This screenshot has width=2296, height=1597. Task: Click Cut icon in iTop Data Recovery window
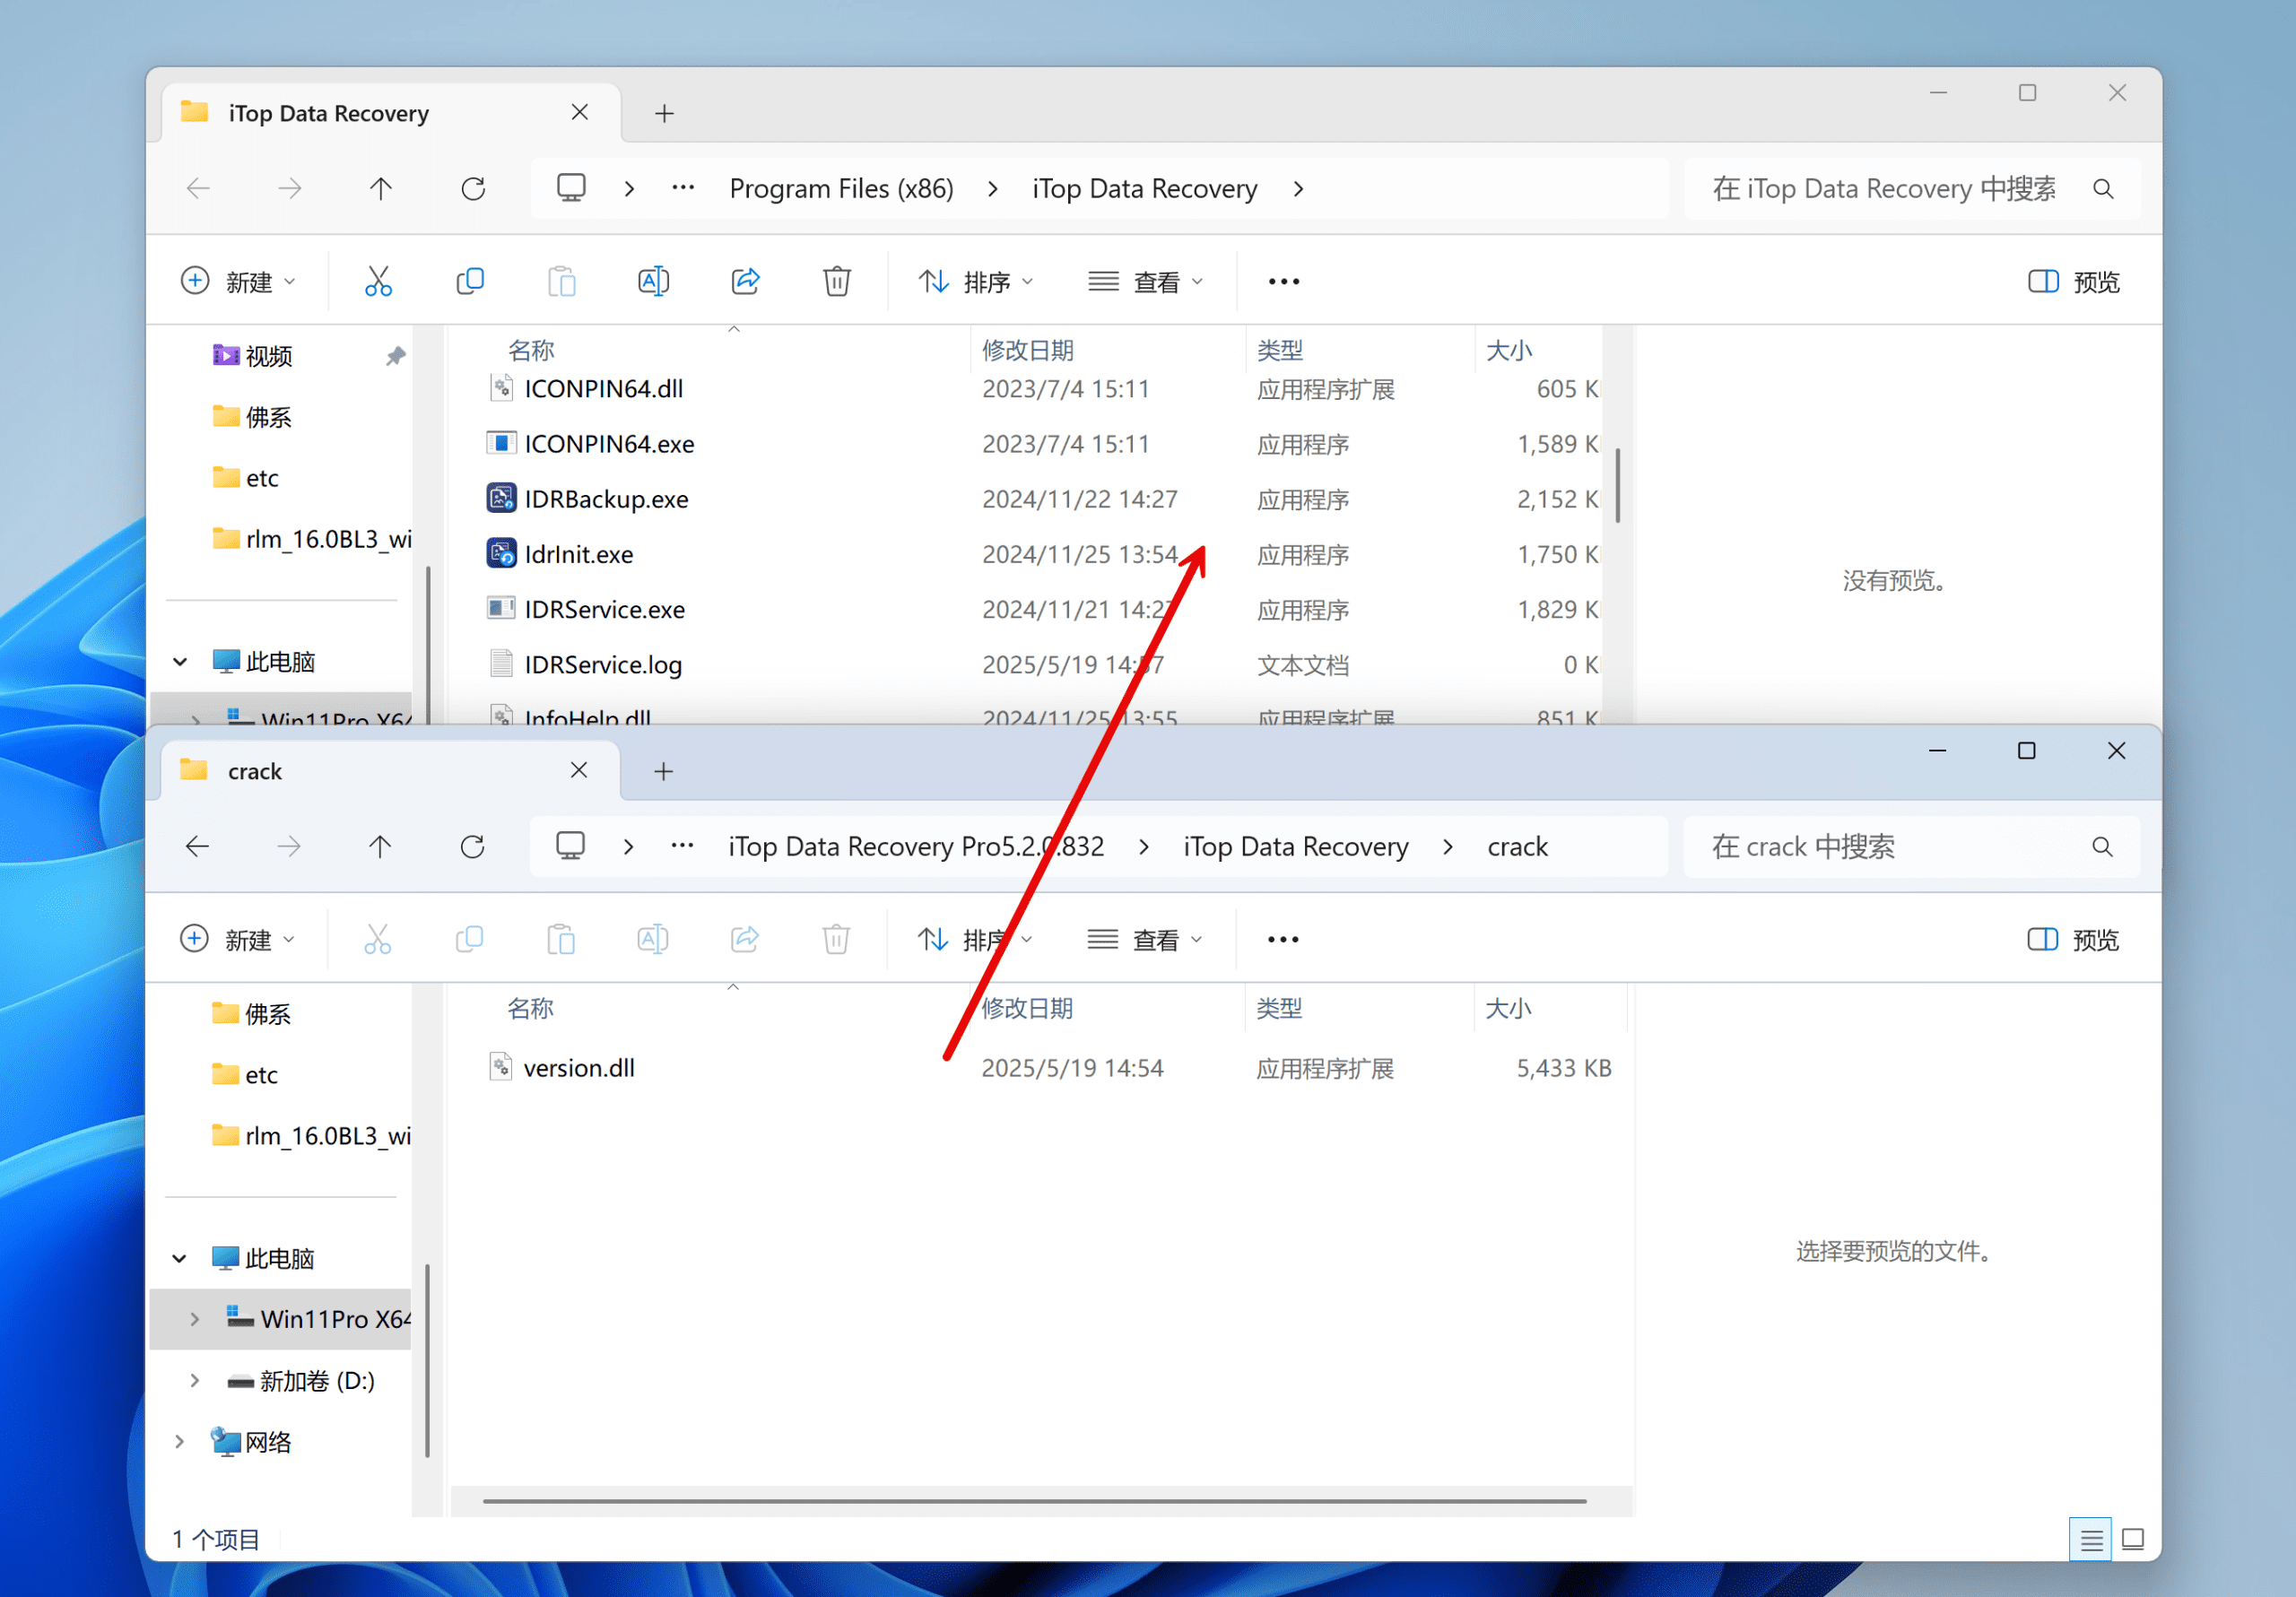point(378,281)
